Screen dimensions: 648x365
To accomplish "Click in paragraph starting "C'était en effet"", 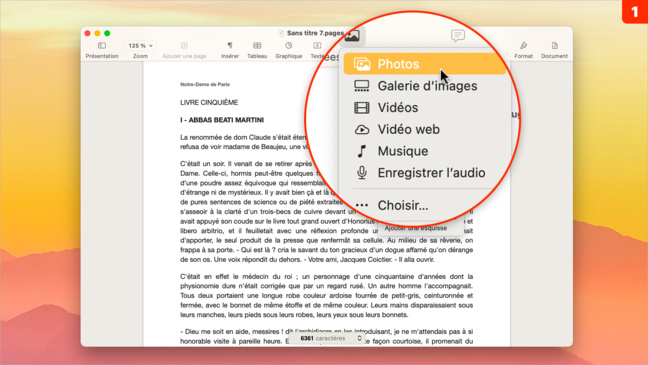I will [326, 296].
